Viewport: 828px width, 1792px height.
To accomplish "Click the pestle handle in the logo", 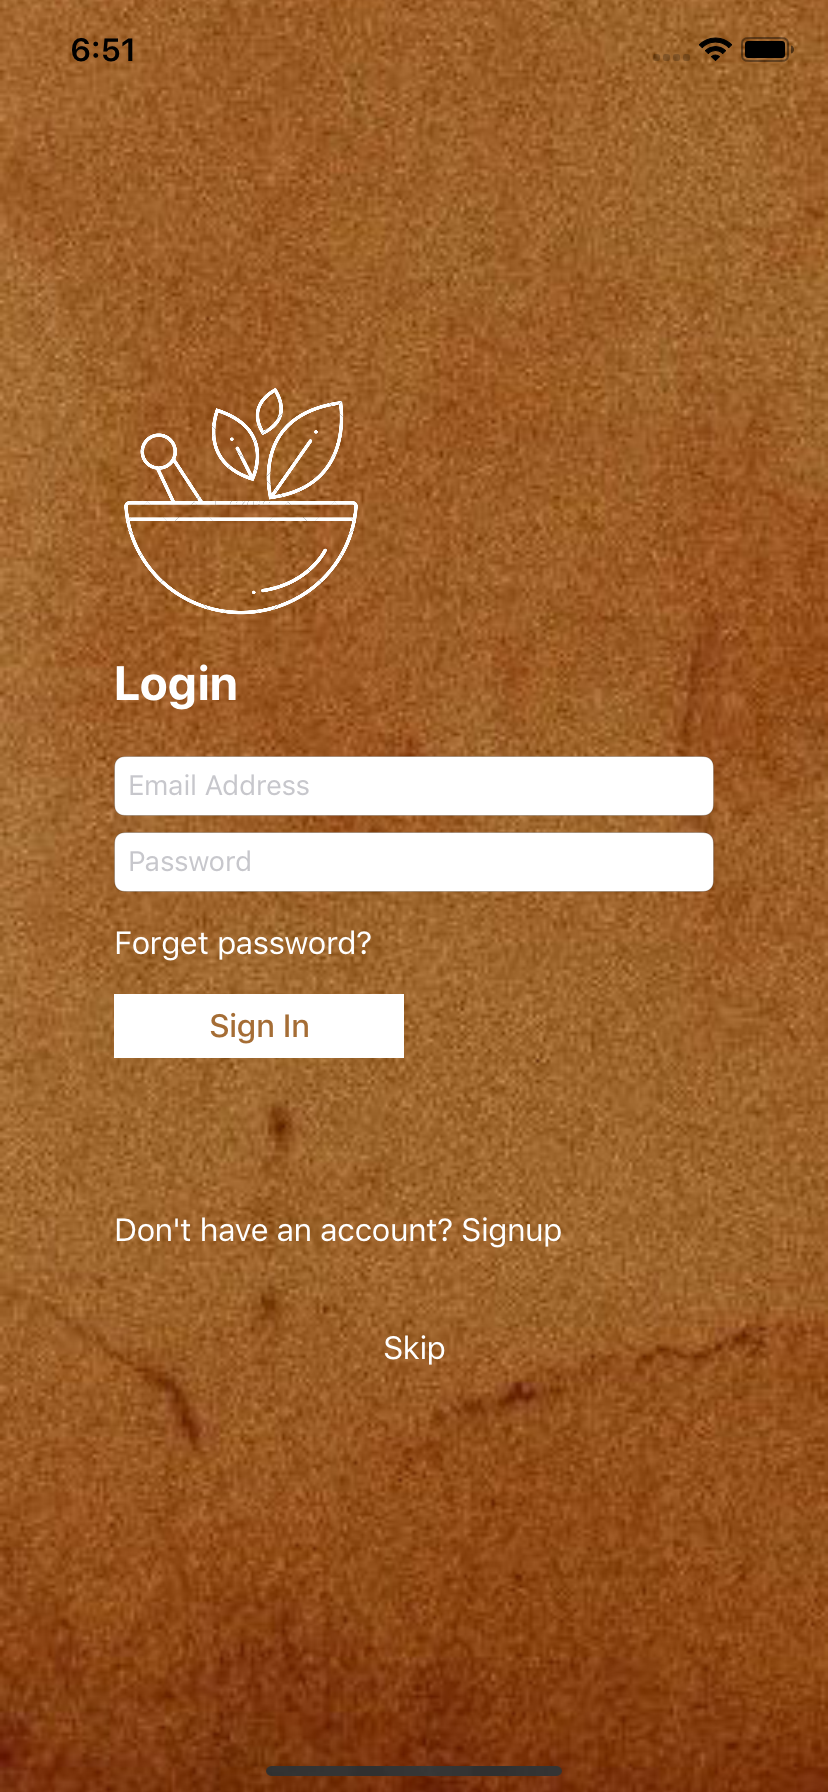I will coord(171,467).
